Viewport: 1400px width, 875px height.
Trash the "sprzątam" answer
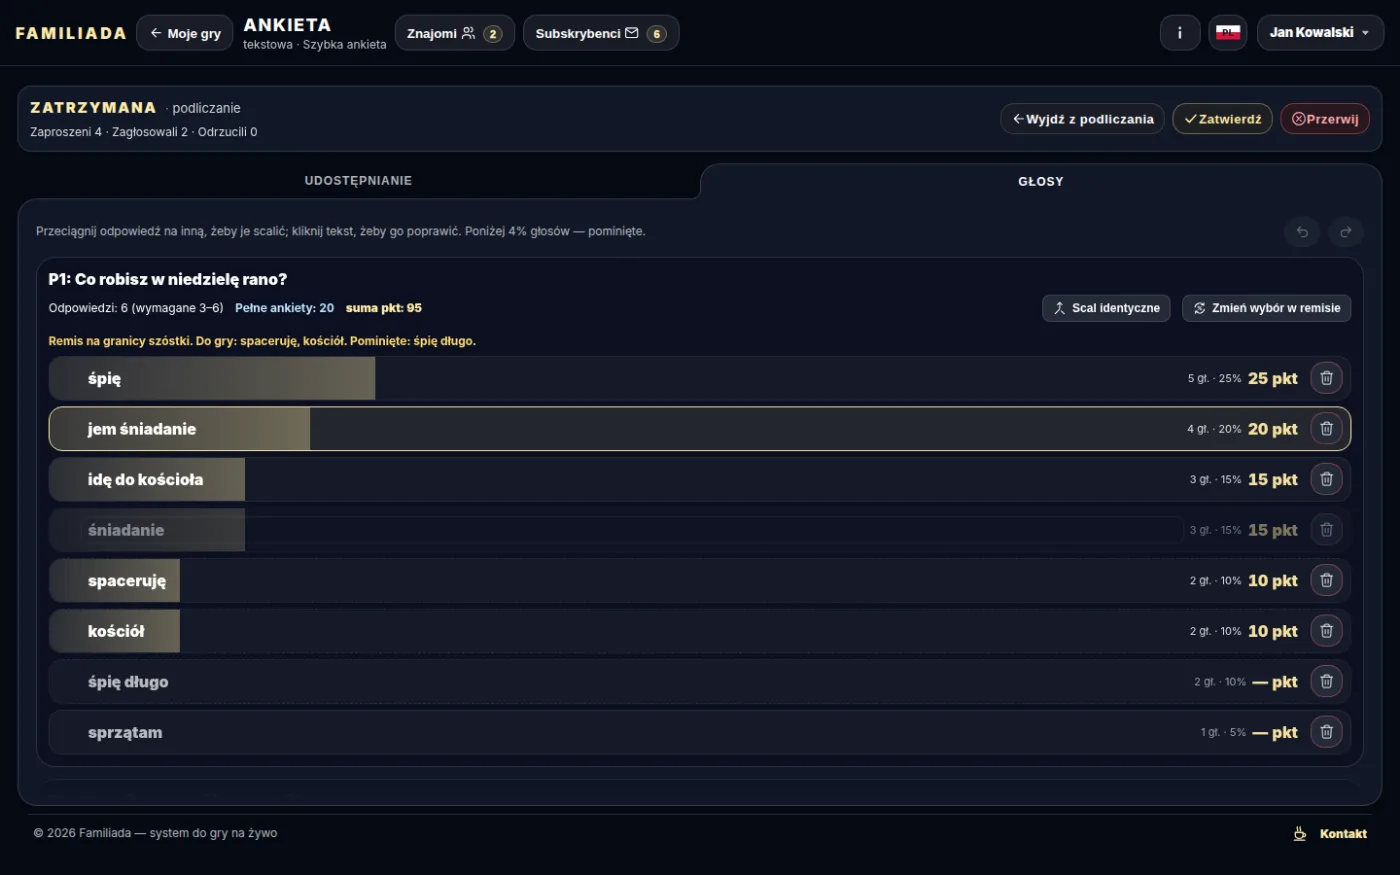[x=1326, y=732]
